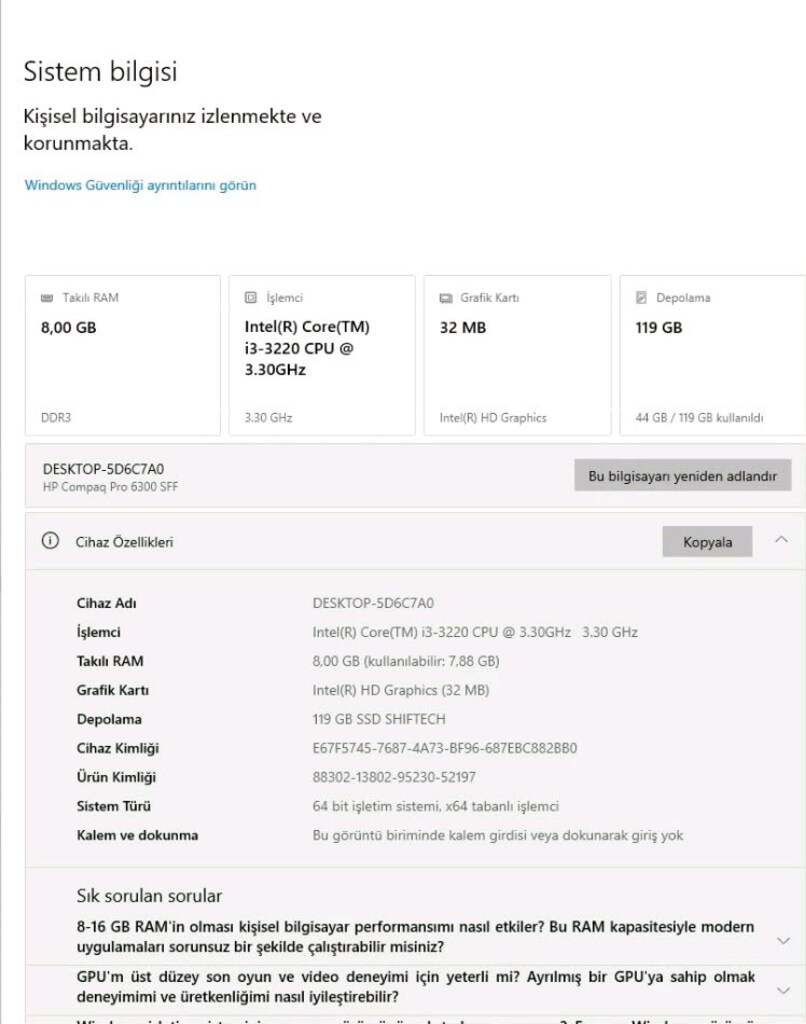Select the Cihaz Adı value DESKTOP-5D6C7A0
Viewport: 806px width, 1024px height.
pyautogui.click(x=373, y=603)
